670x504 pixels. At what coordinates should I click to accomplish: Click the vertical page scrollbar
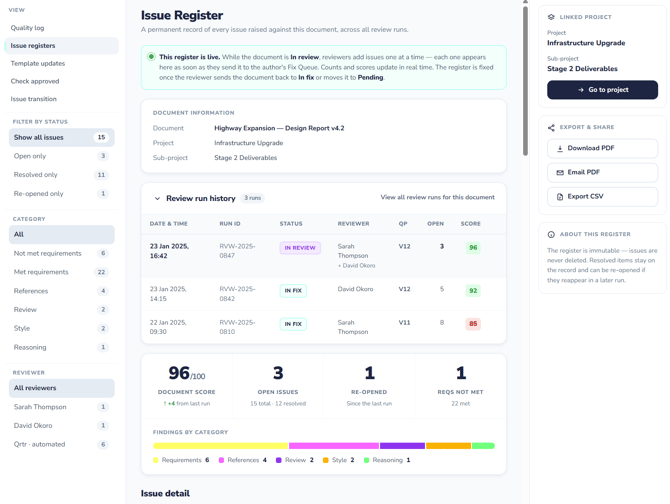click(525, 79)
